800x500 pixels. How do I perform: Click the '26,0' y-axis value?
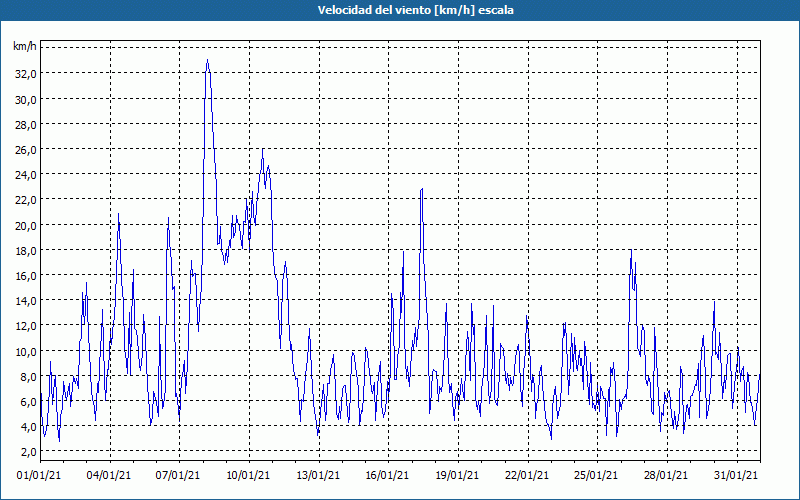26,149
